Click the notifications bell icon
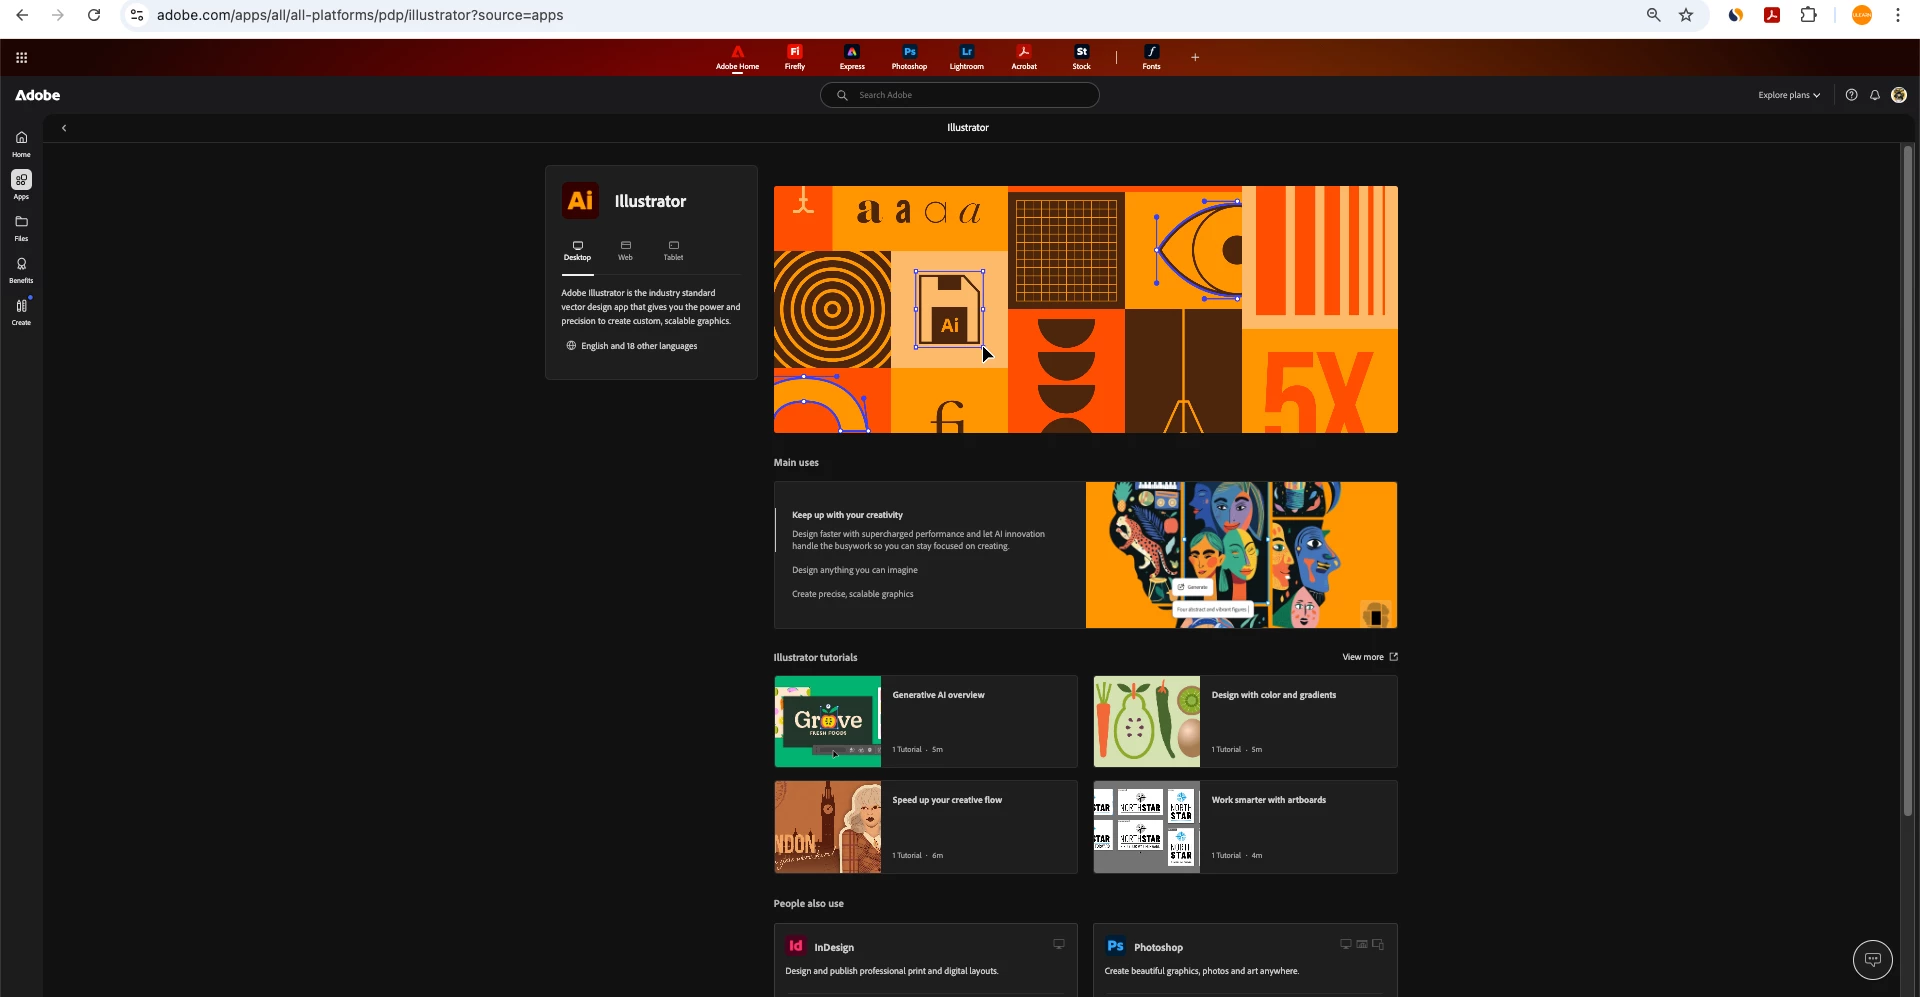 point(1875,95)
